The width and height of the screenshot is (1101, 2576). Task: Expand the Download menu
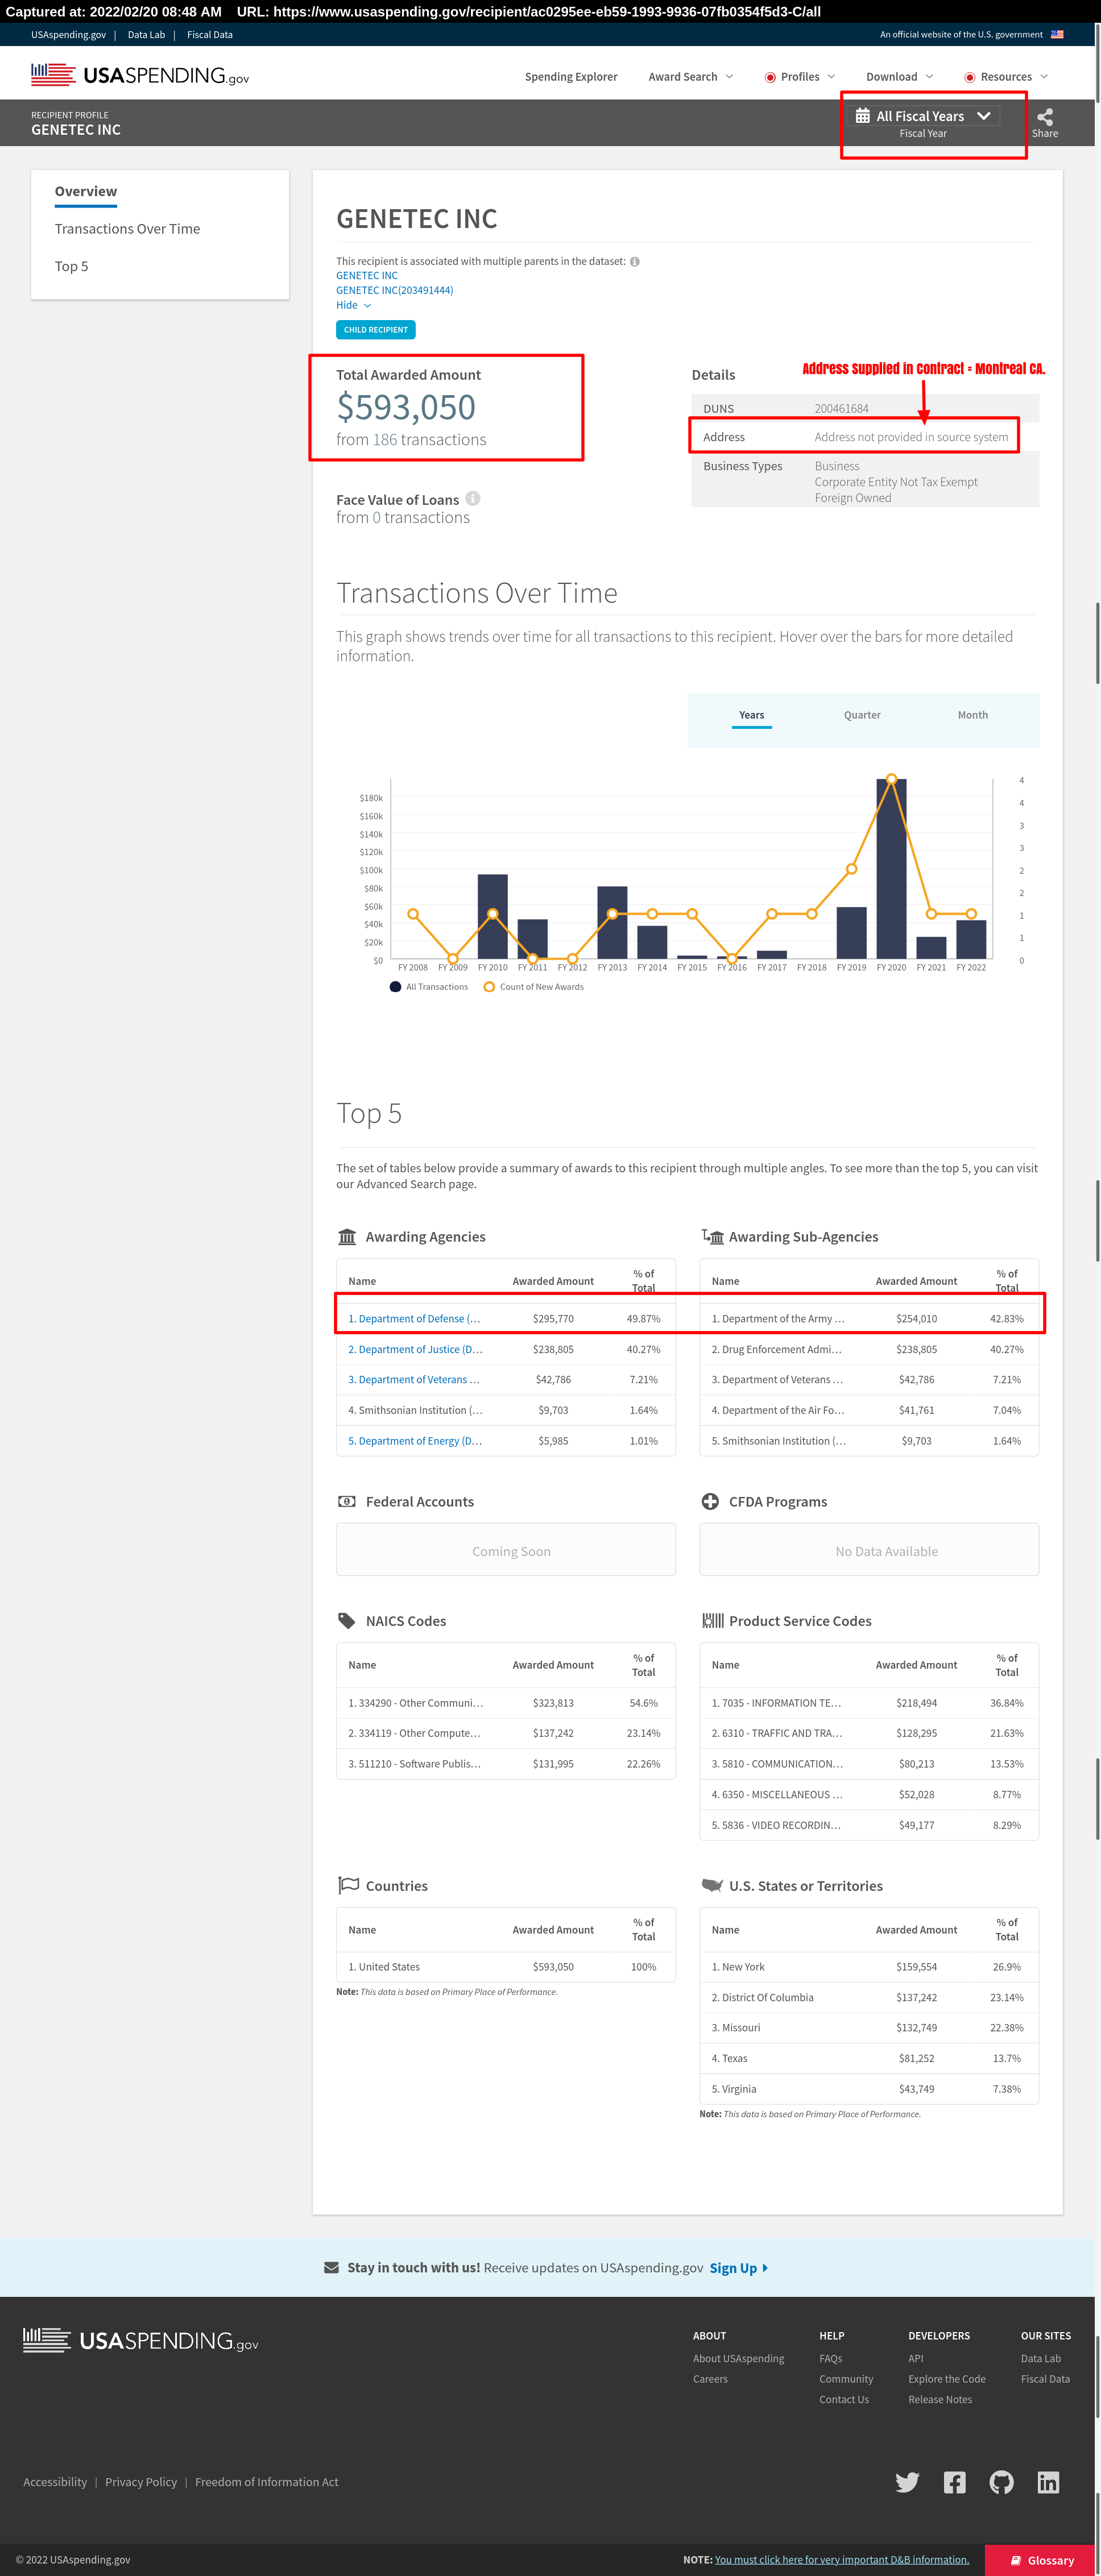click(x=900, y=77)
